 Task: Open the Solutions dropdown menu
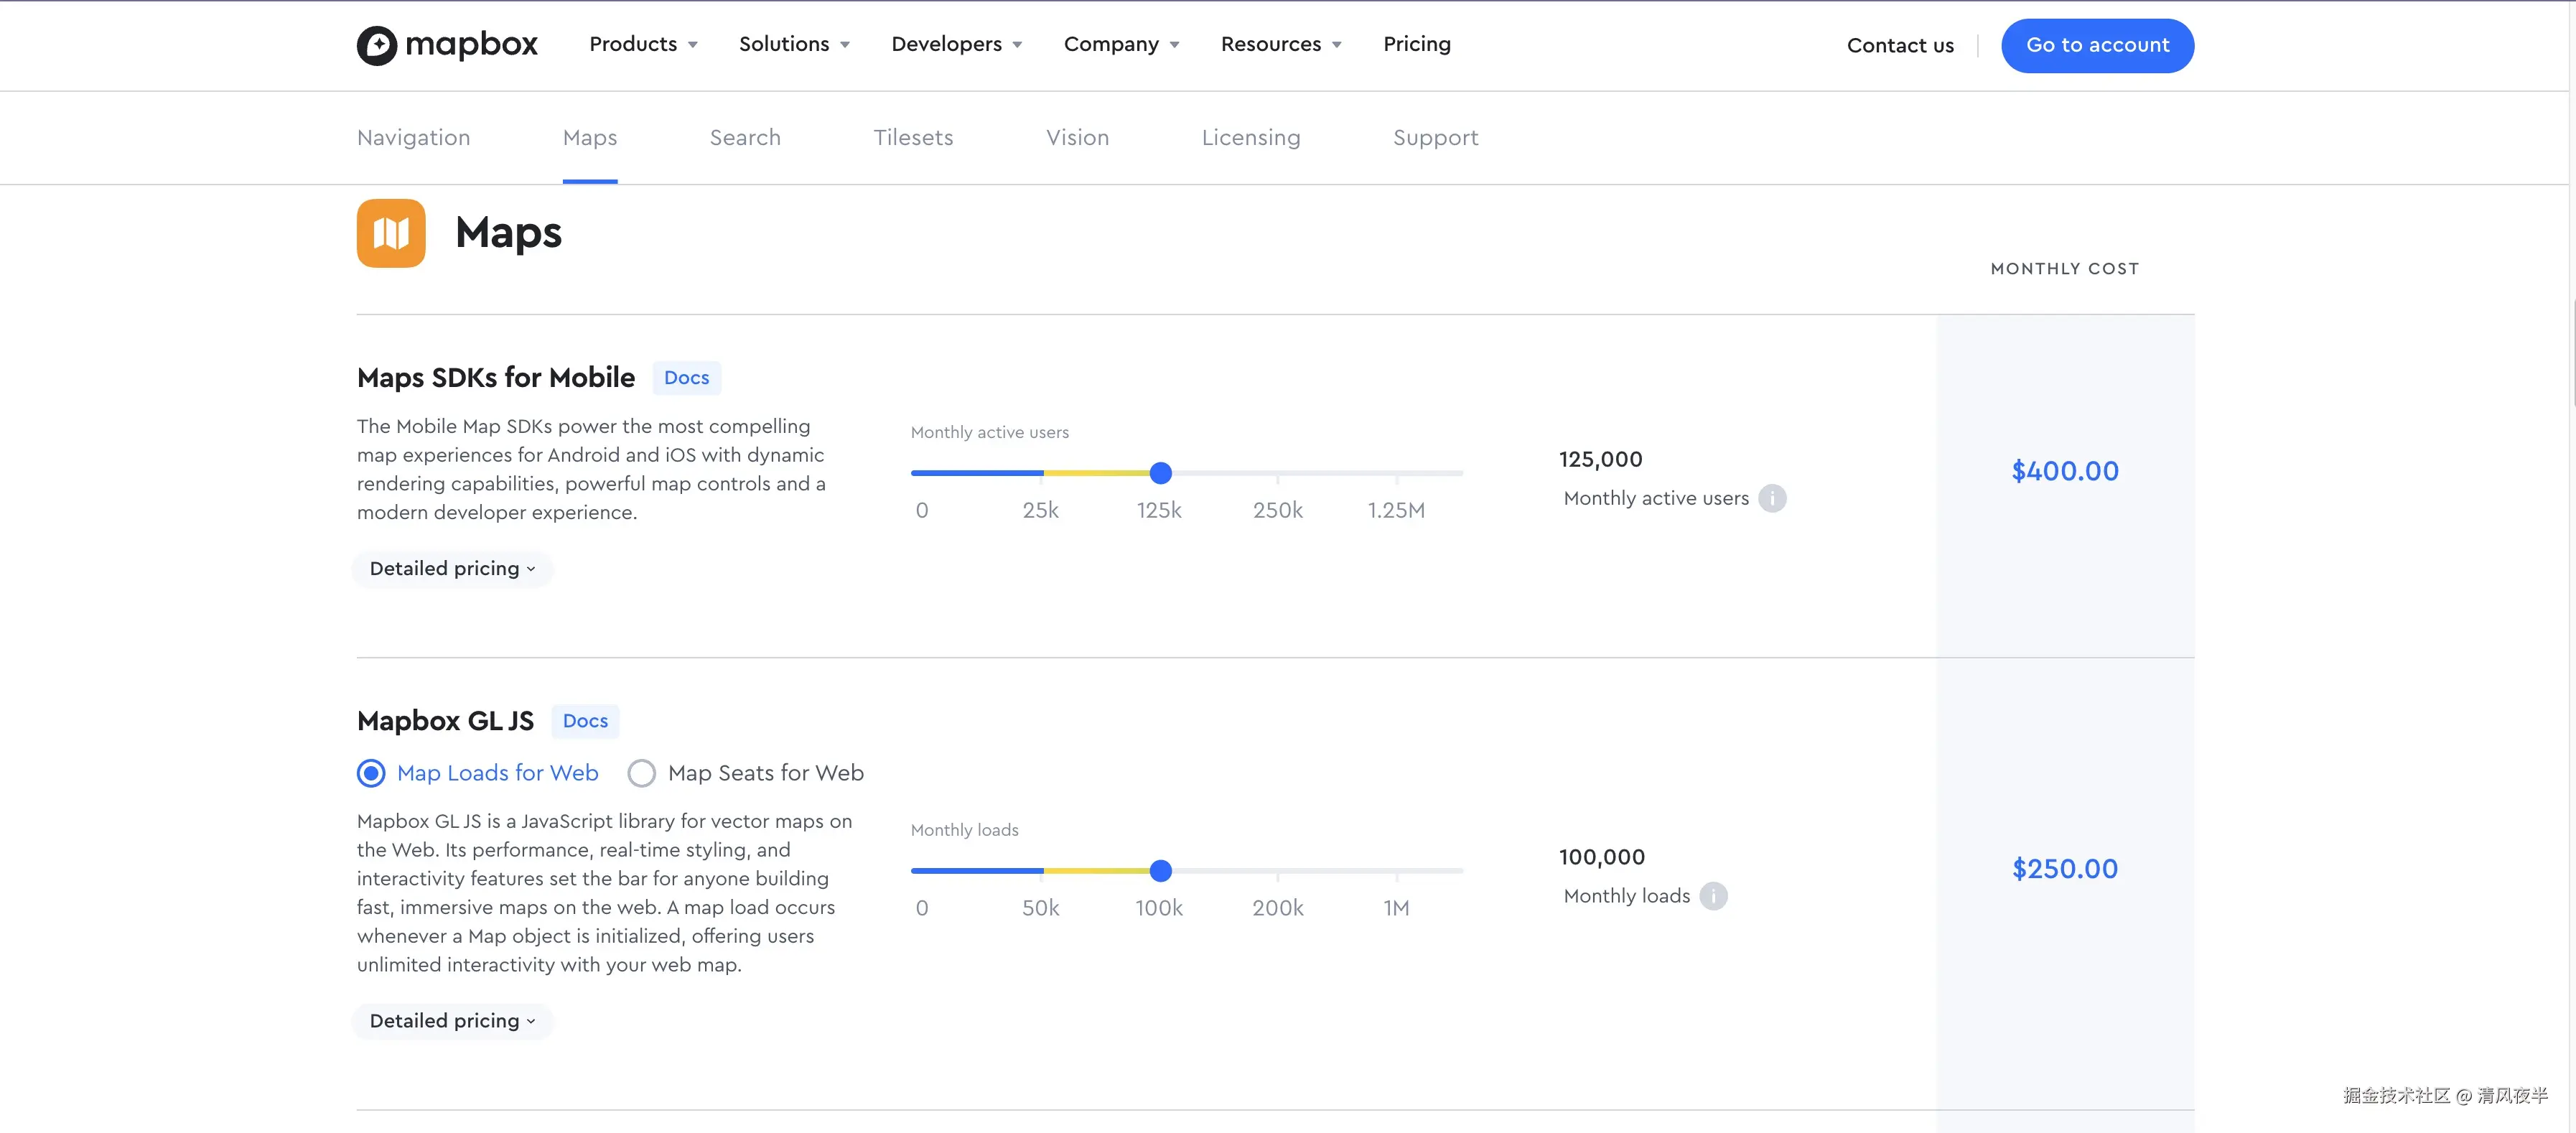point(794,44)
